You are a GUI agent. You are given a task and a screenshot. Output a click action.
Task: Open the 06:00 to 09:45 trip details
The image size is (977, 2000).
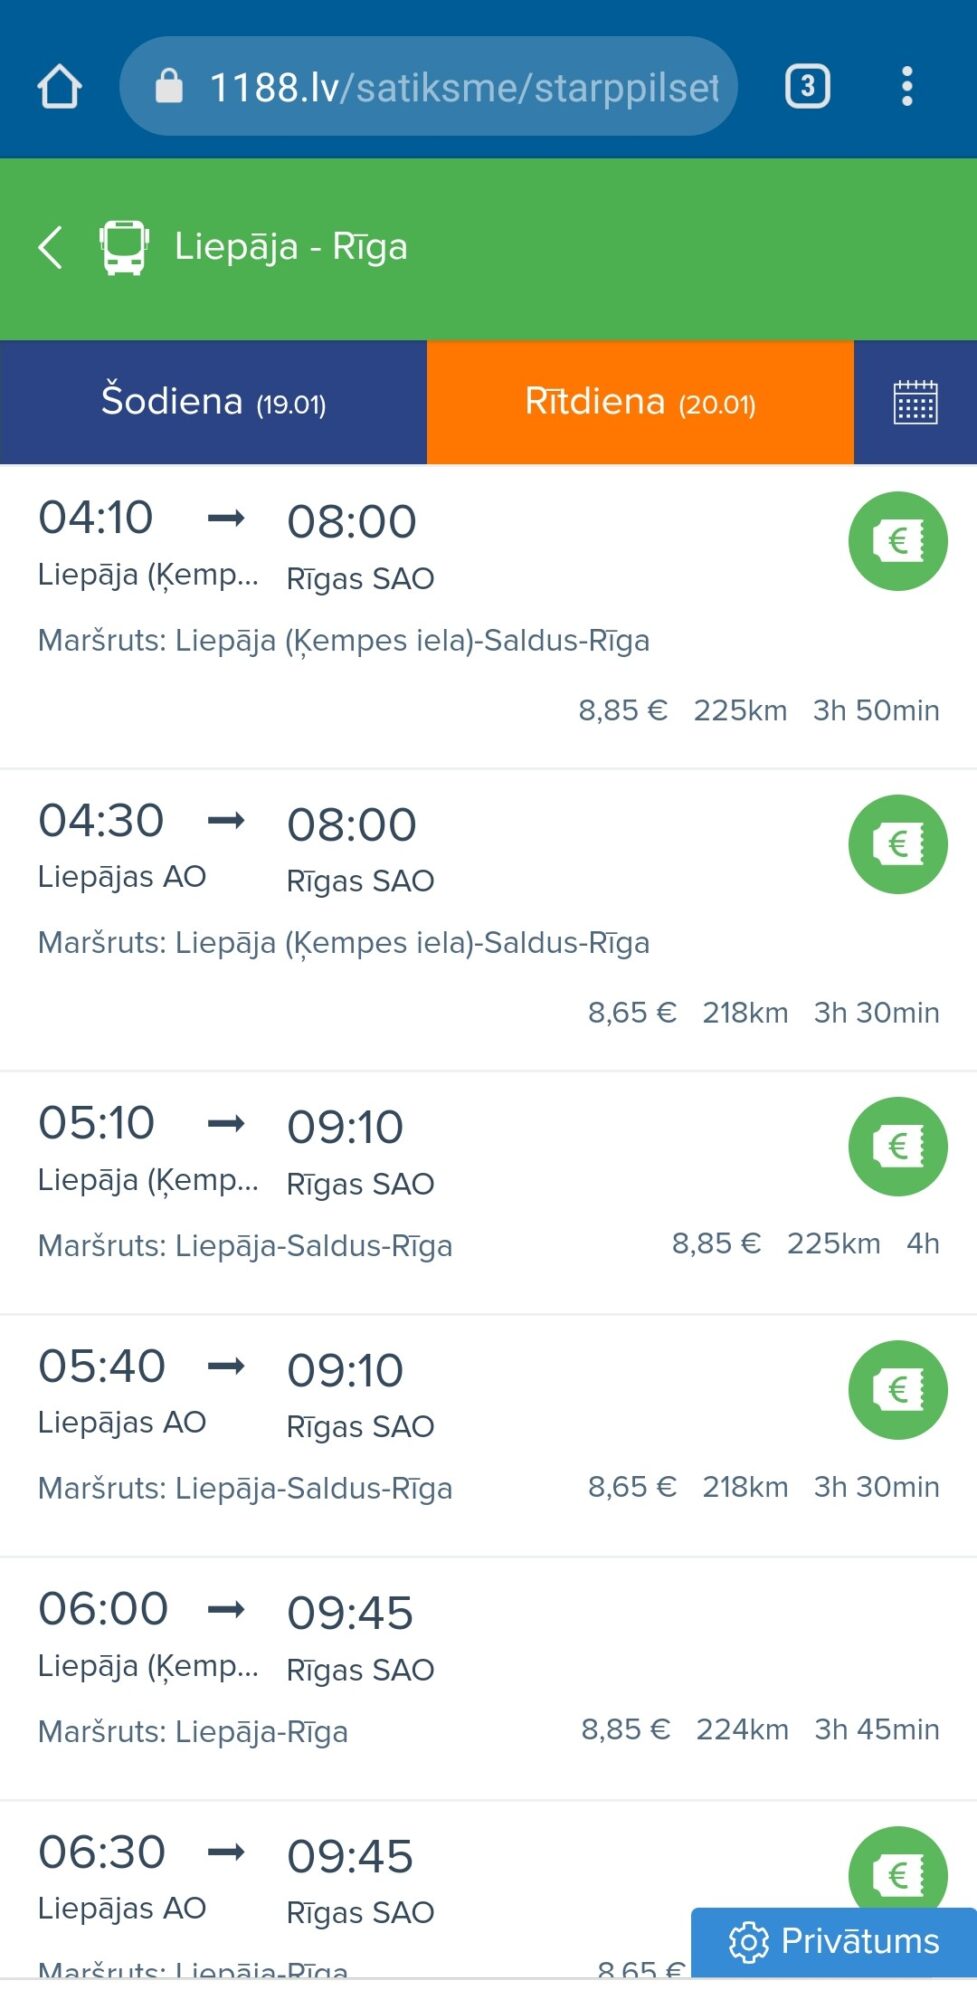click(488, 1679)
